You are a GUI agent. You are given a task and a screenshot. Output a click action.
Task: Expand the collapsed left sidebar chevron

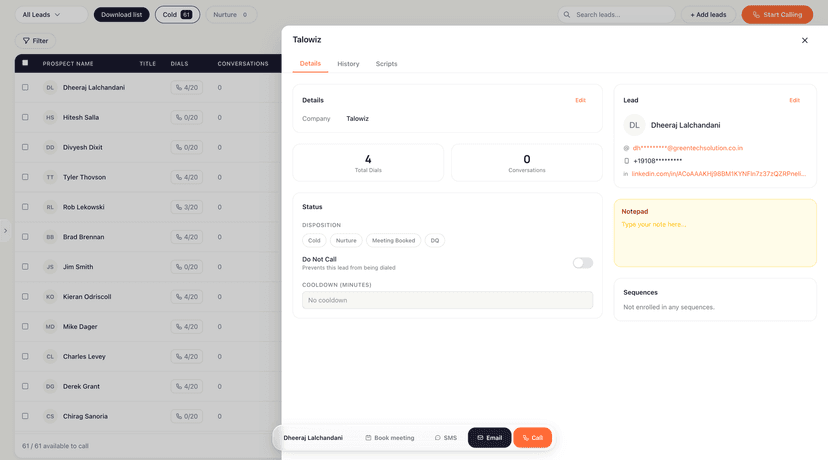pos(5,230)
